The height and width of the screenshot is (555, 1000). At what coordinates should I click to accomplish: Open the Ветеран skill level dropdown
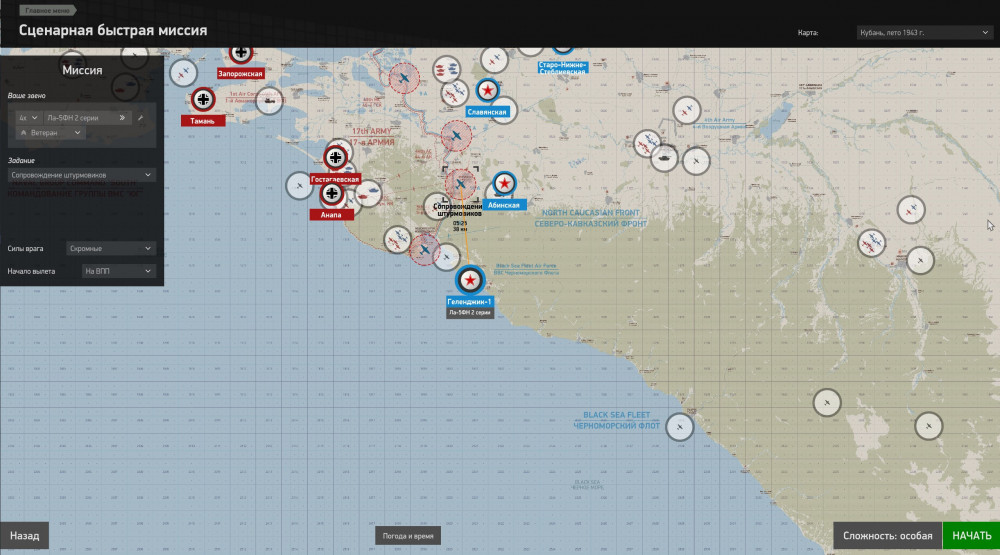pyautogui.click(x=50, y=133)
